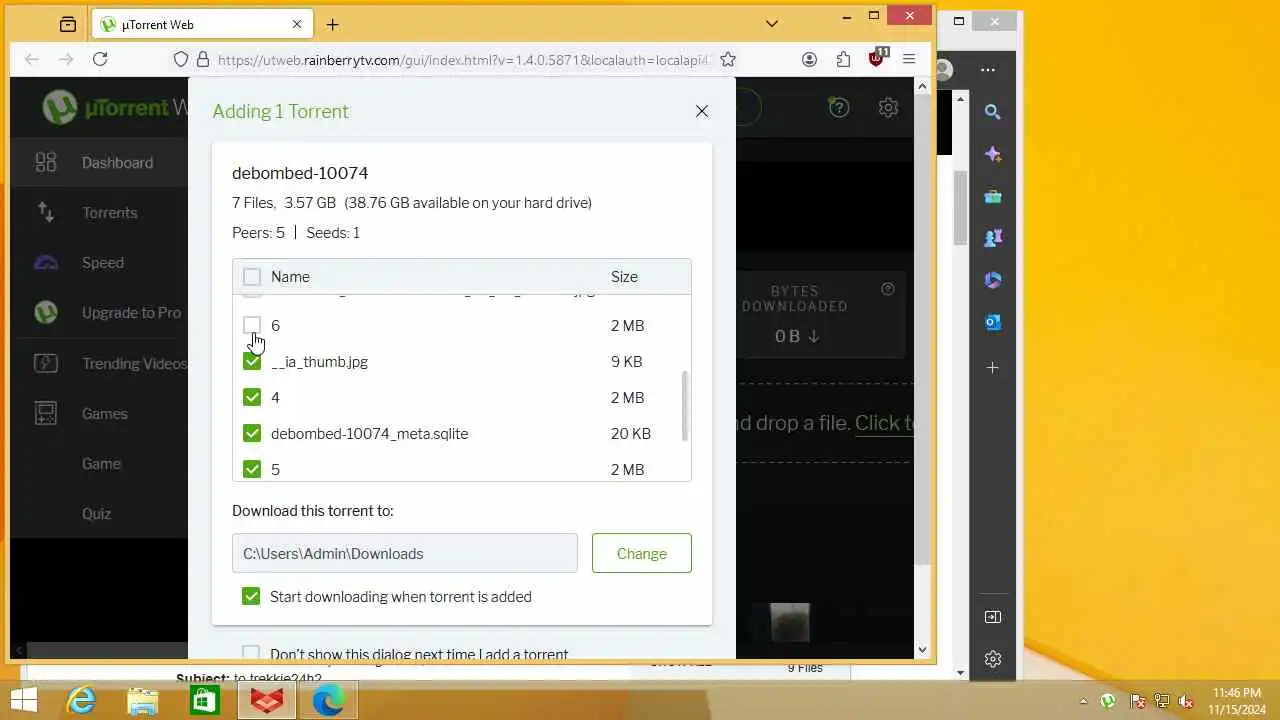Launch Internet Explorer from taskbar
This screenshot has height=720, width=1280.
[80, 700]
